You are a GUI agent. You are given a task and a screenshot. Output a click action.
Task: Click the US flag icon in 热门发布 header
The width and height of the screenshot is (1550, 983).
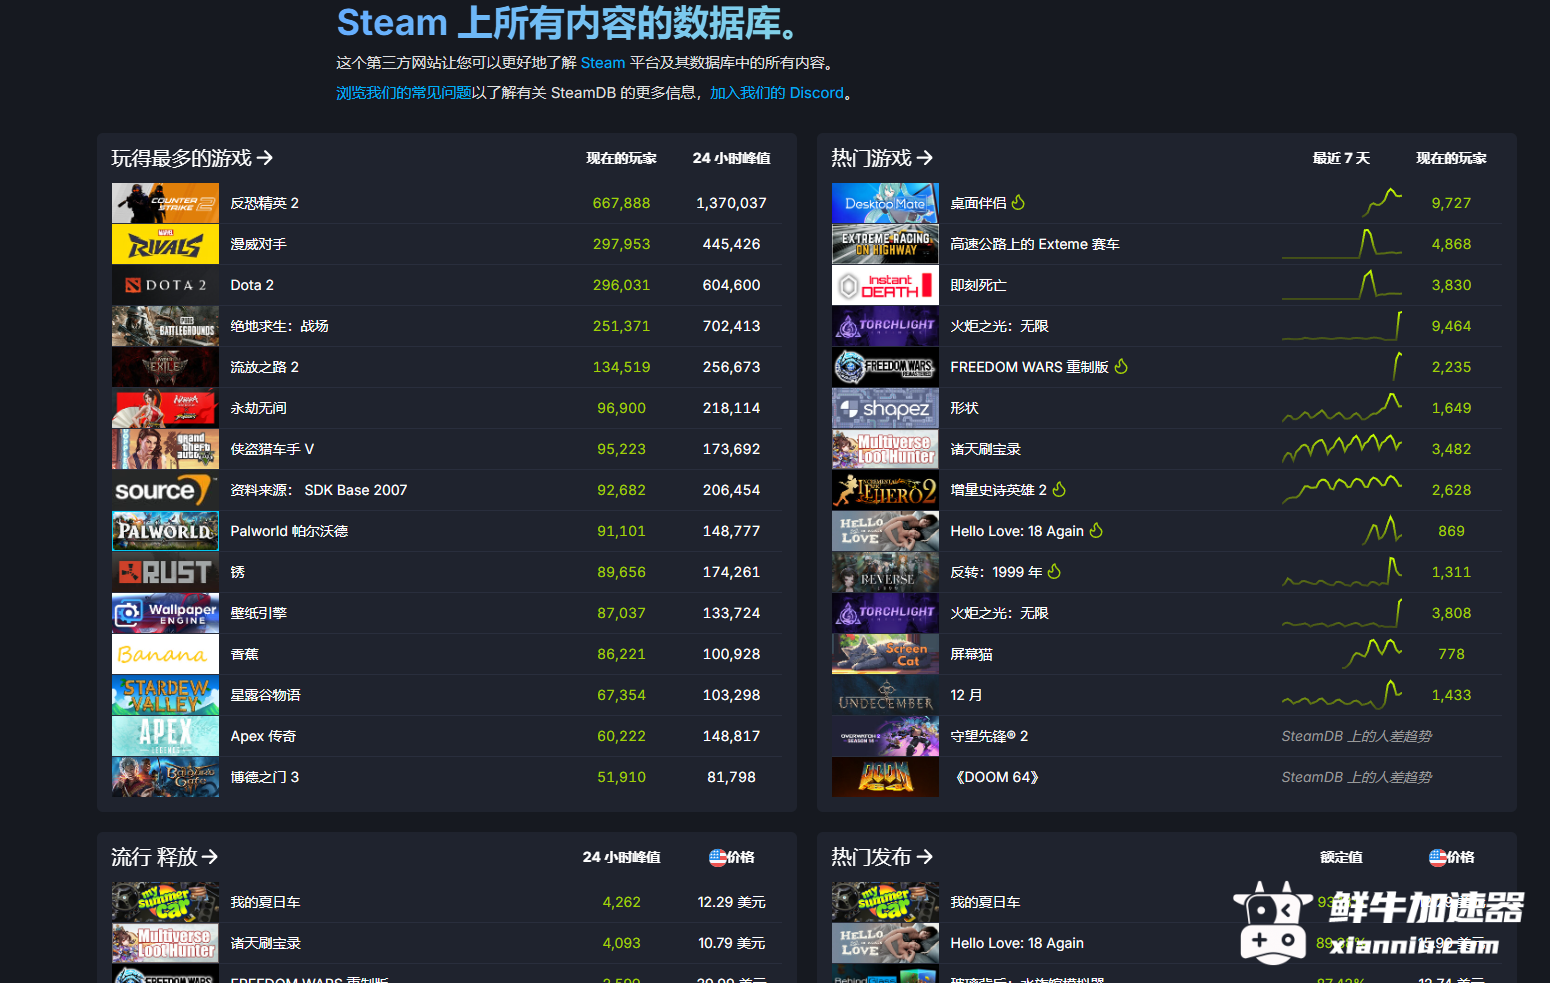(1438, 857)
